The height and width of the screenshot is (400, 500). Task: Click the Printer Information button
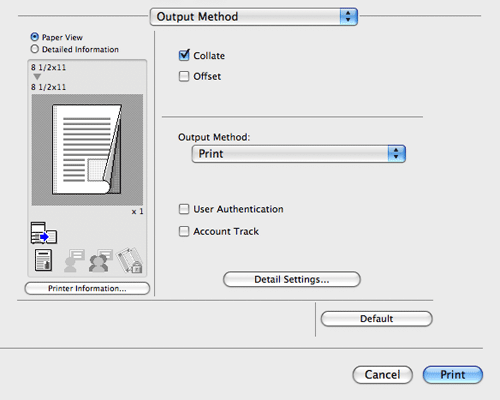[87, 288]
